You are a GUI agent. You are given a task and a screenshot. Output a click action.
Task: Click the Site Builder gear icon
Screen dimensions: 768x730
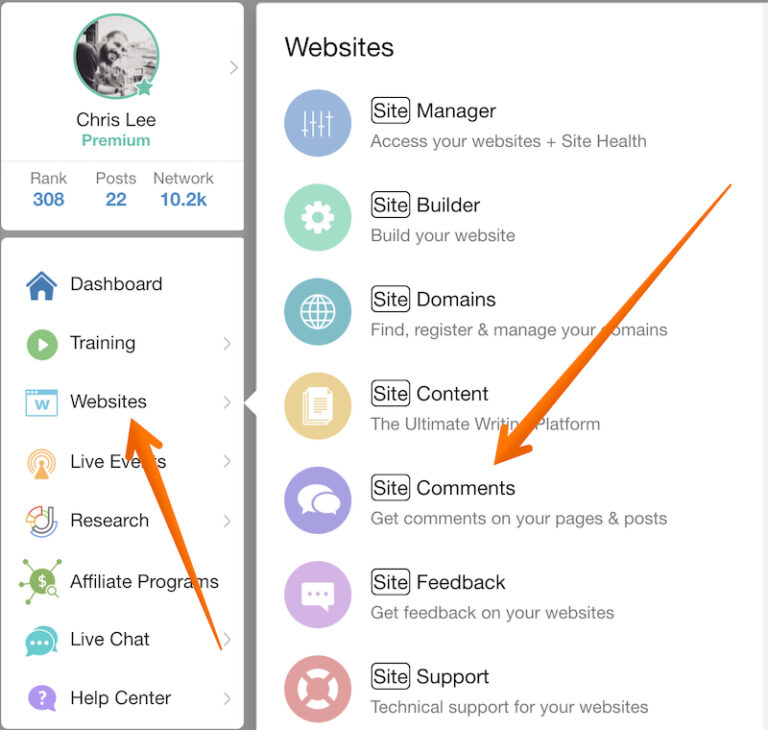(317, 217)
